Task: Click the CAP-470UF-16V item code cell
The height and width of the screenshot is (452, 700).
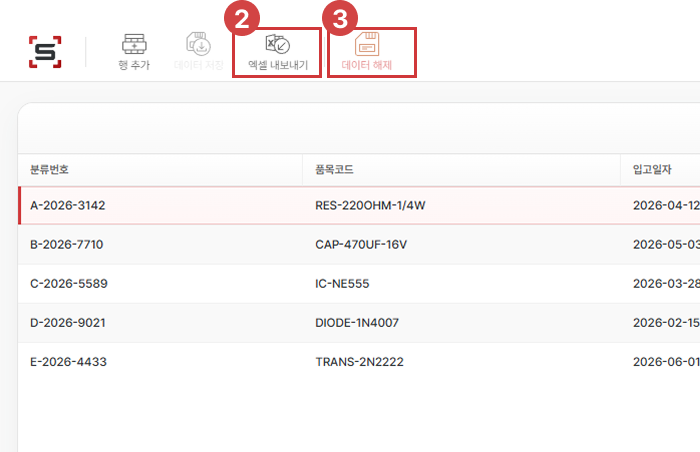Action: tap(361, 245)
